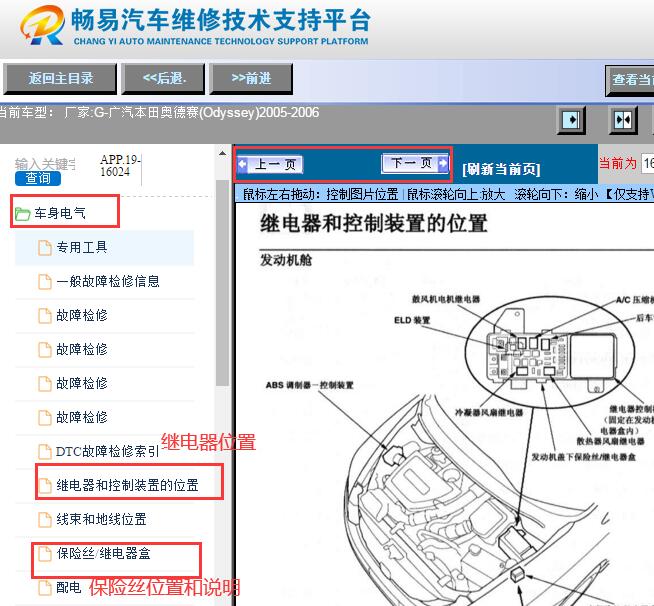
Task: Go to previous page with 上一页
Action: pos(270,164)
